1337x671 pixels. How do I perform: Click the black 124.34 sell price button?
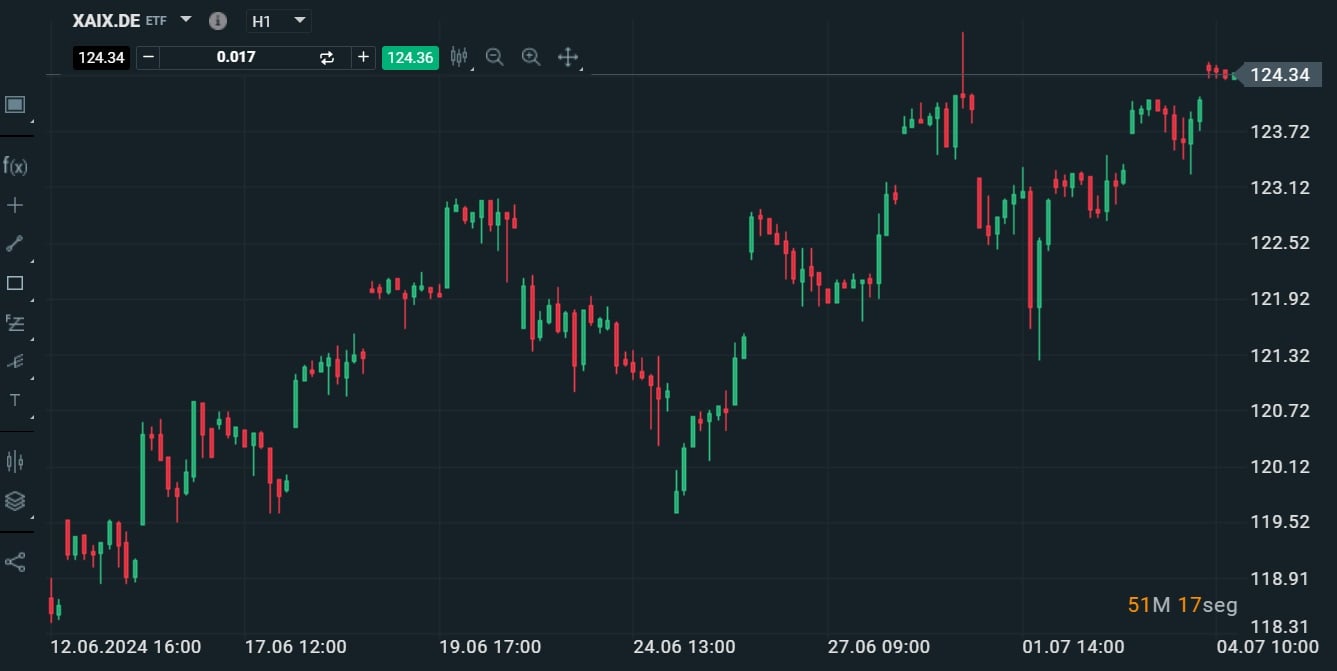coord(101,57)
